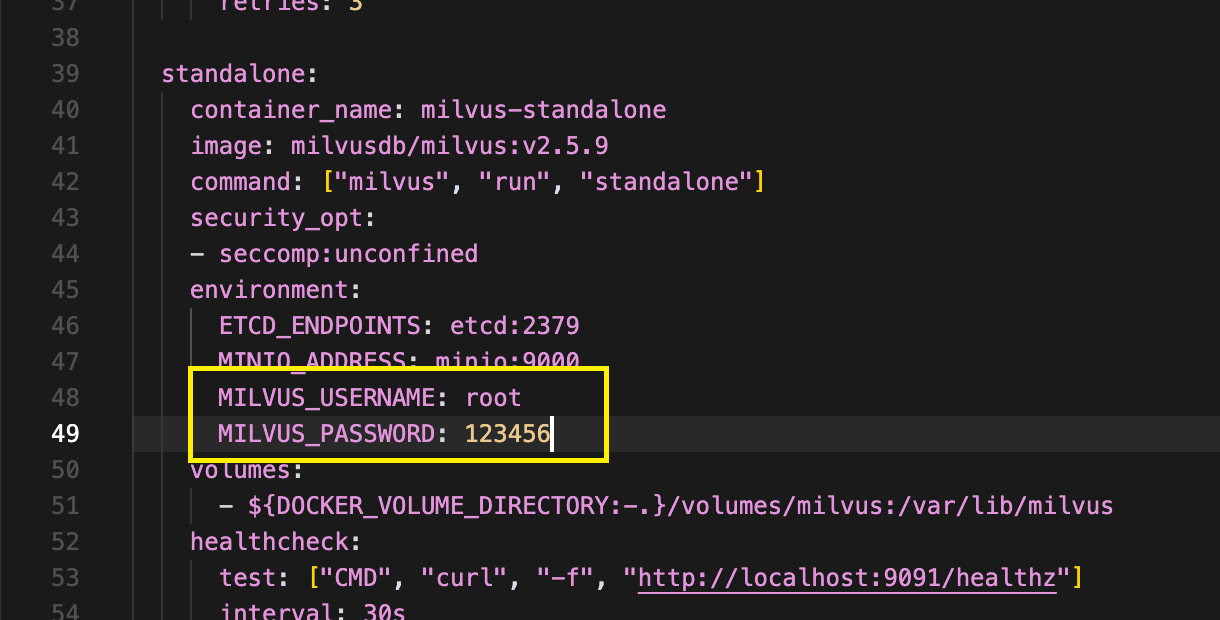Click line number 42 in the gutter
The width and height of the screenshot is (1220, 620).
[x=65, y=181]
